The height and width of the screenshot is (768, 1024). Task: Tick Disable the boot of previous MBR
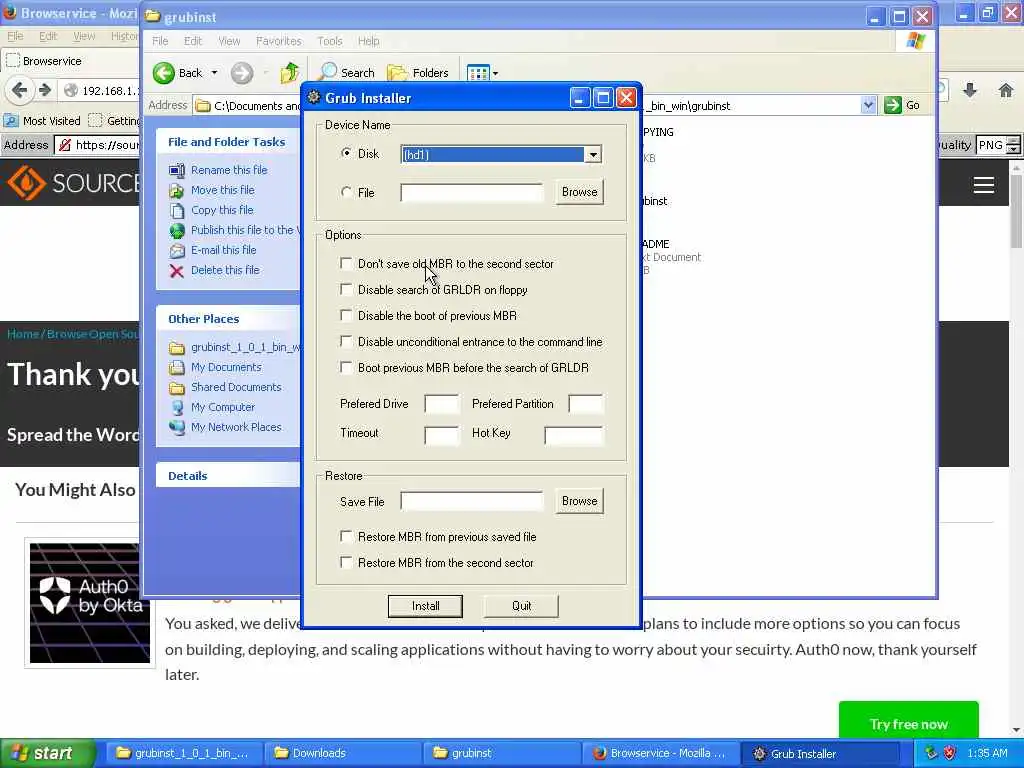346,315
